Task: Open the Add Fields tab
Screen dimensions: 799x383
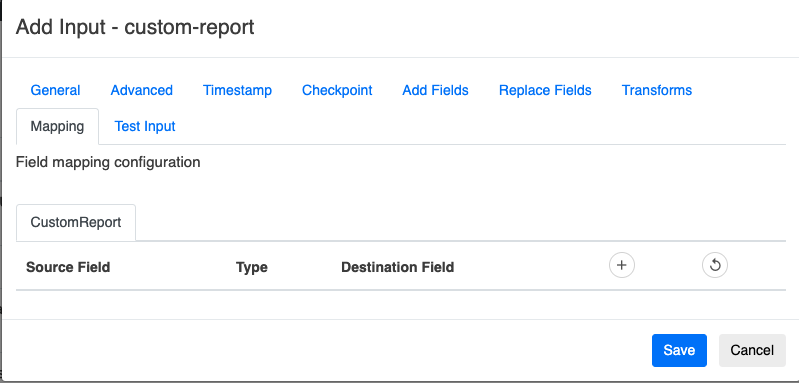Action: click(435, 90)
